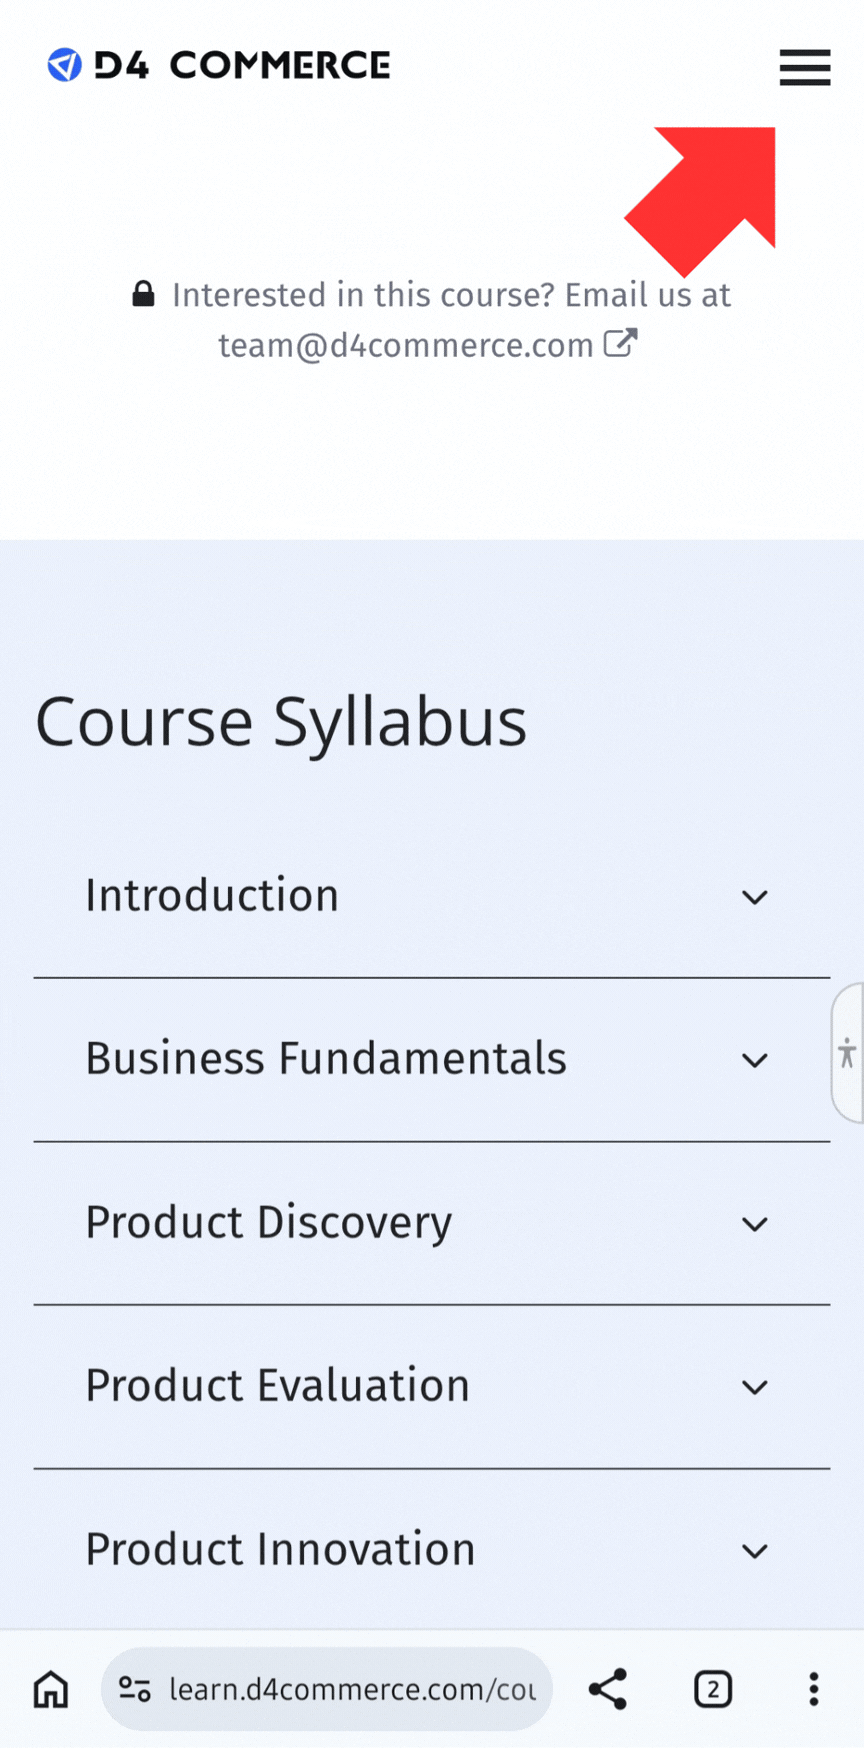Click the lock icon near course notice
The width and height of the screenshot is (864, 1748).
click(144, 294)
